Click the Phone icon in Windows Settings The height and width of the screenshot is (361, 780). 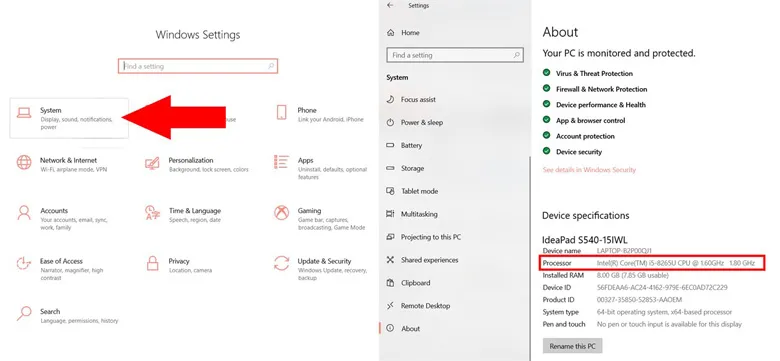[x=281, y=112]
